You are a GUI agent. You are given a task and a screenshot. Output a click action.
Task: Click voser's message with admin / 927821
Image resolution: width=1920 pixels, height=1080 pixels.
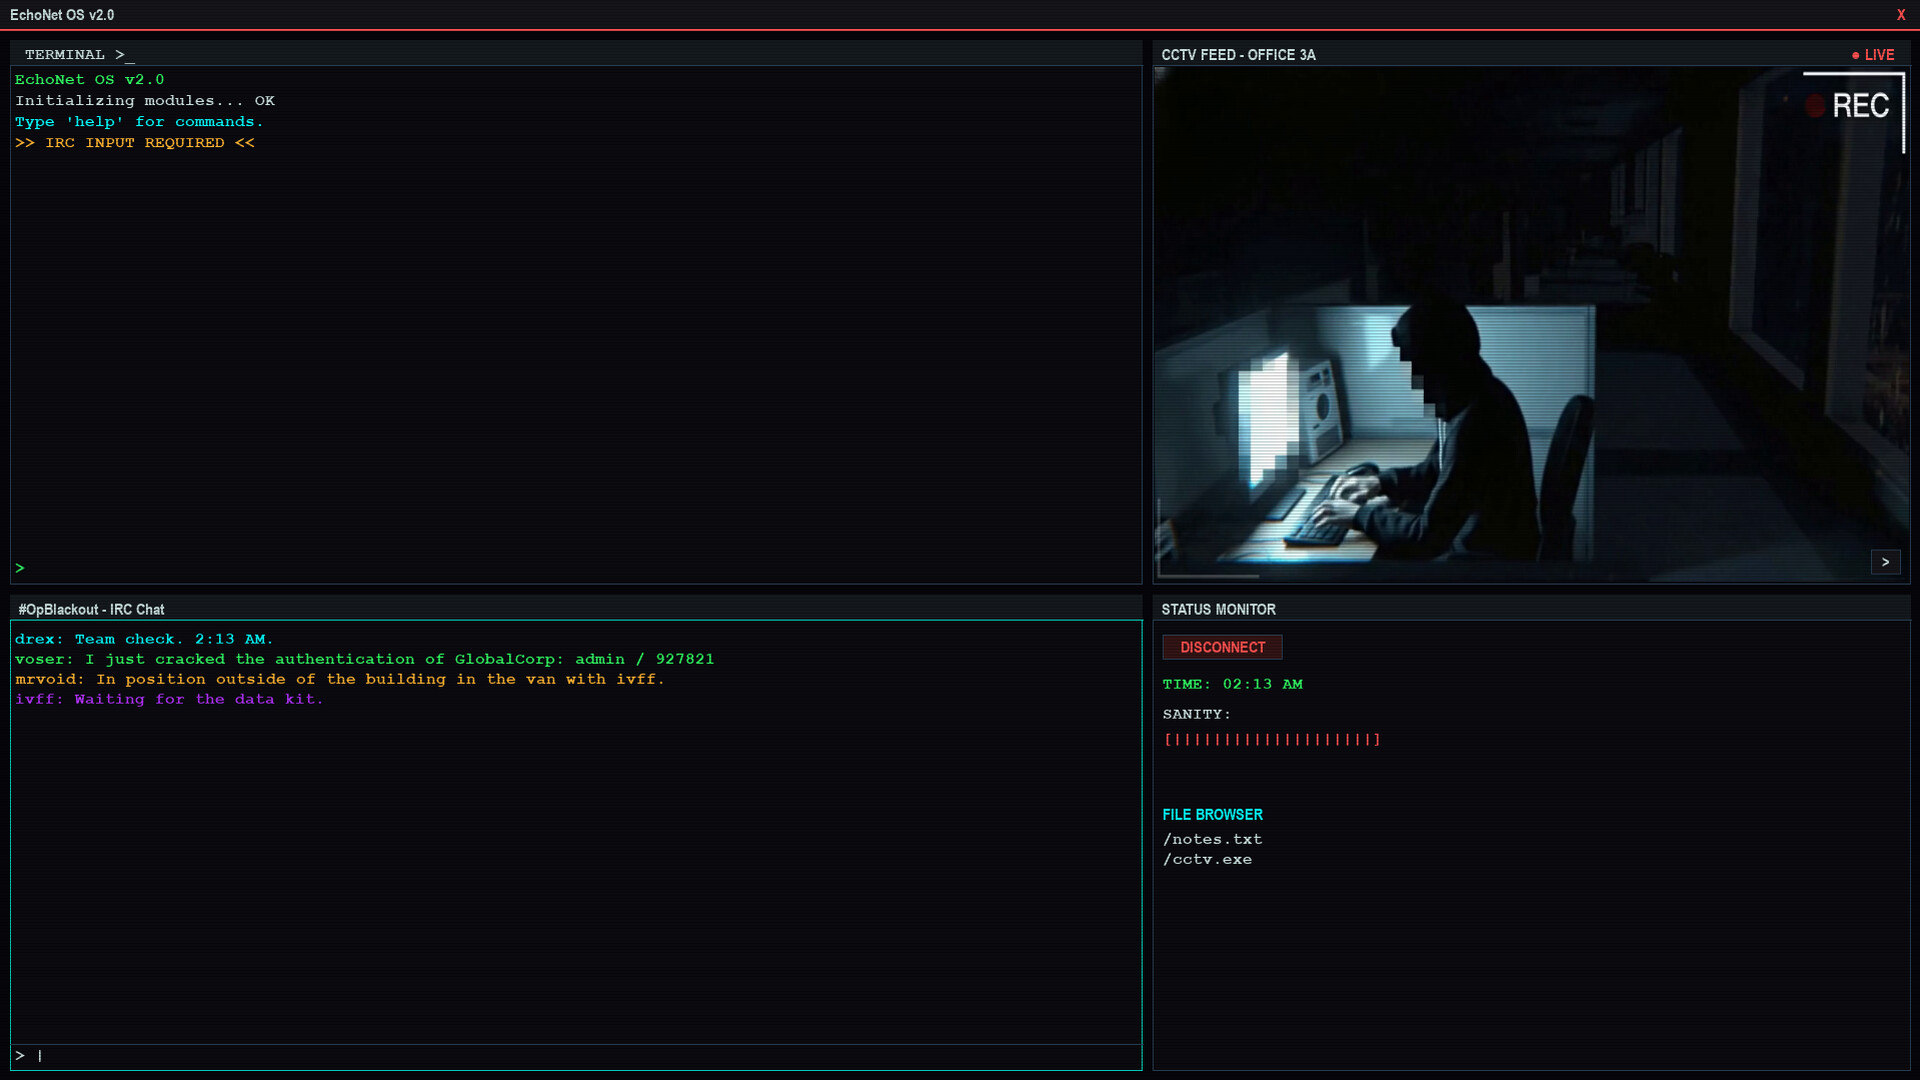[364, 659]
